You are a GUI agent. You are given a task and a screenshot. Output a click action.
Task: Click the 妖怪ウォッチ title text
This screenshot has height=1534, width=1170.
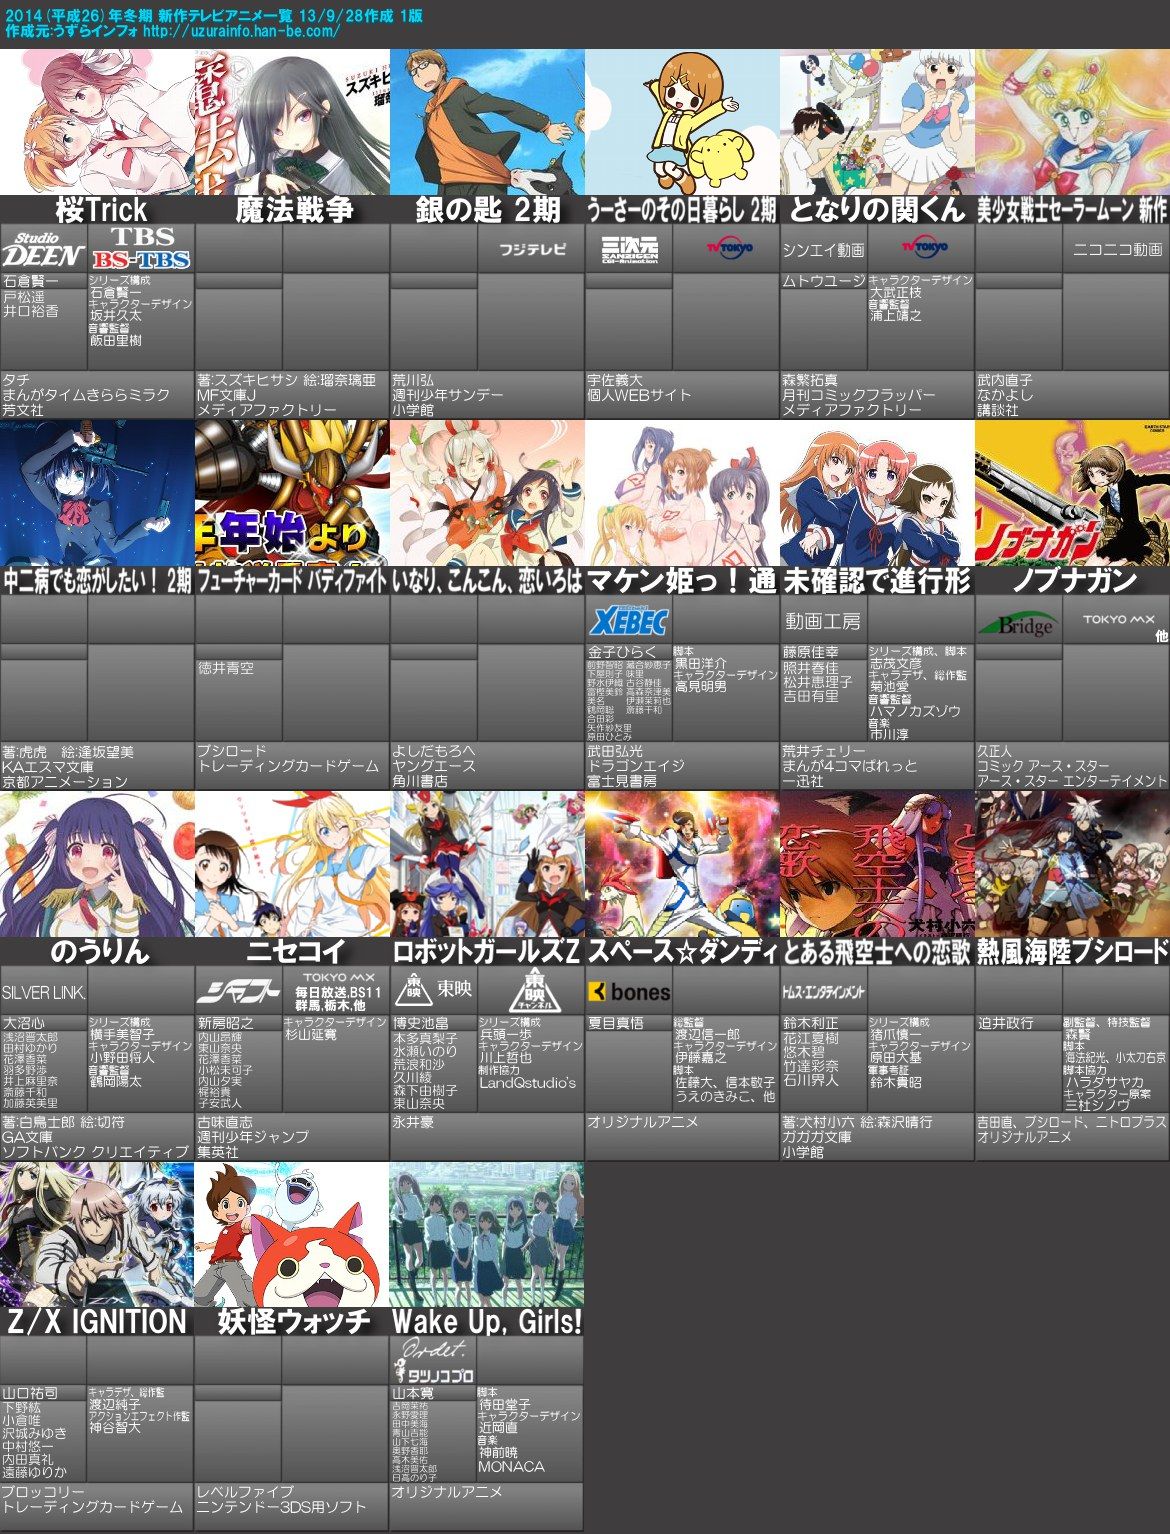point(294,1322)
